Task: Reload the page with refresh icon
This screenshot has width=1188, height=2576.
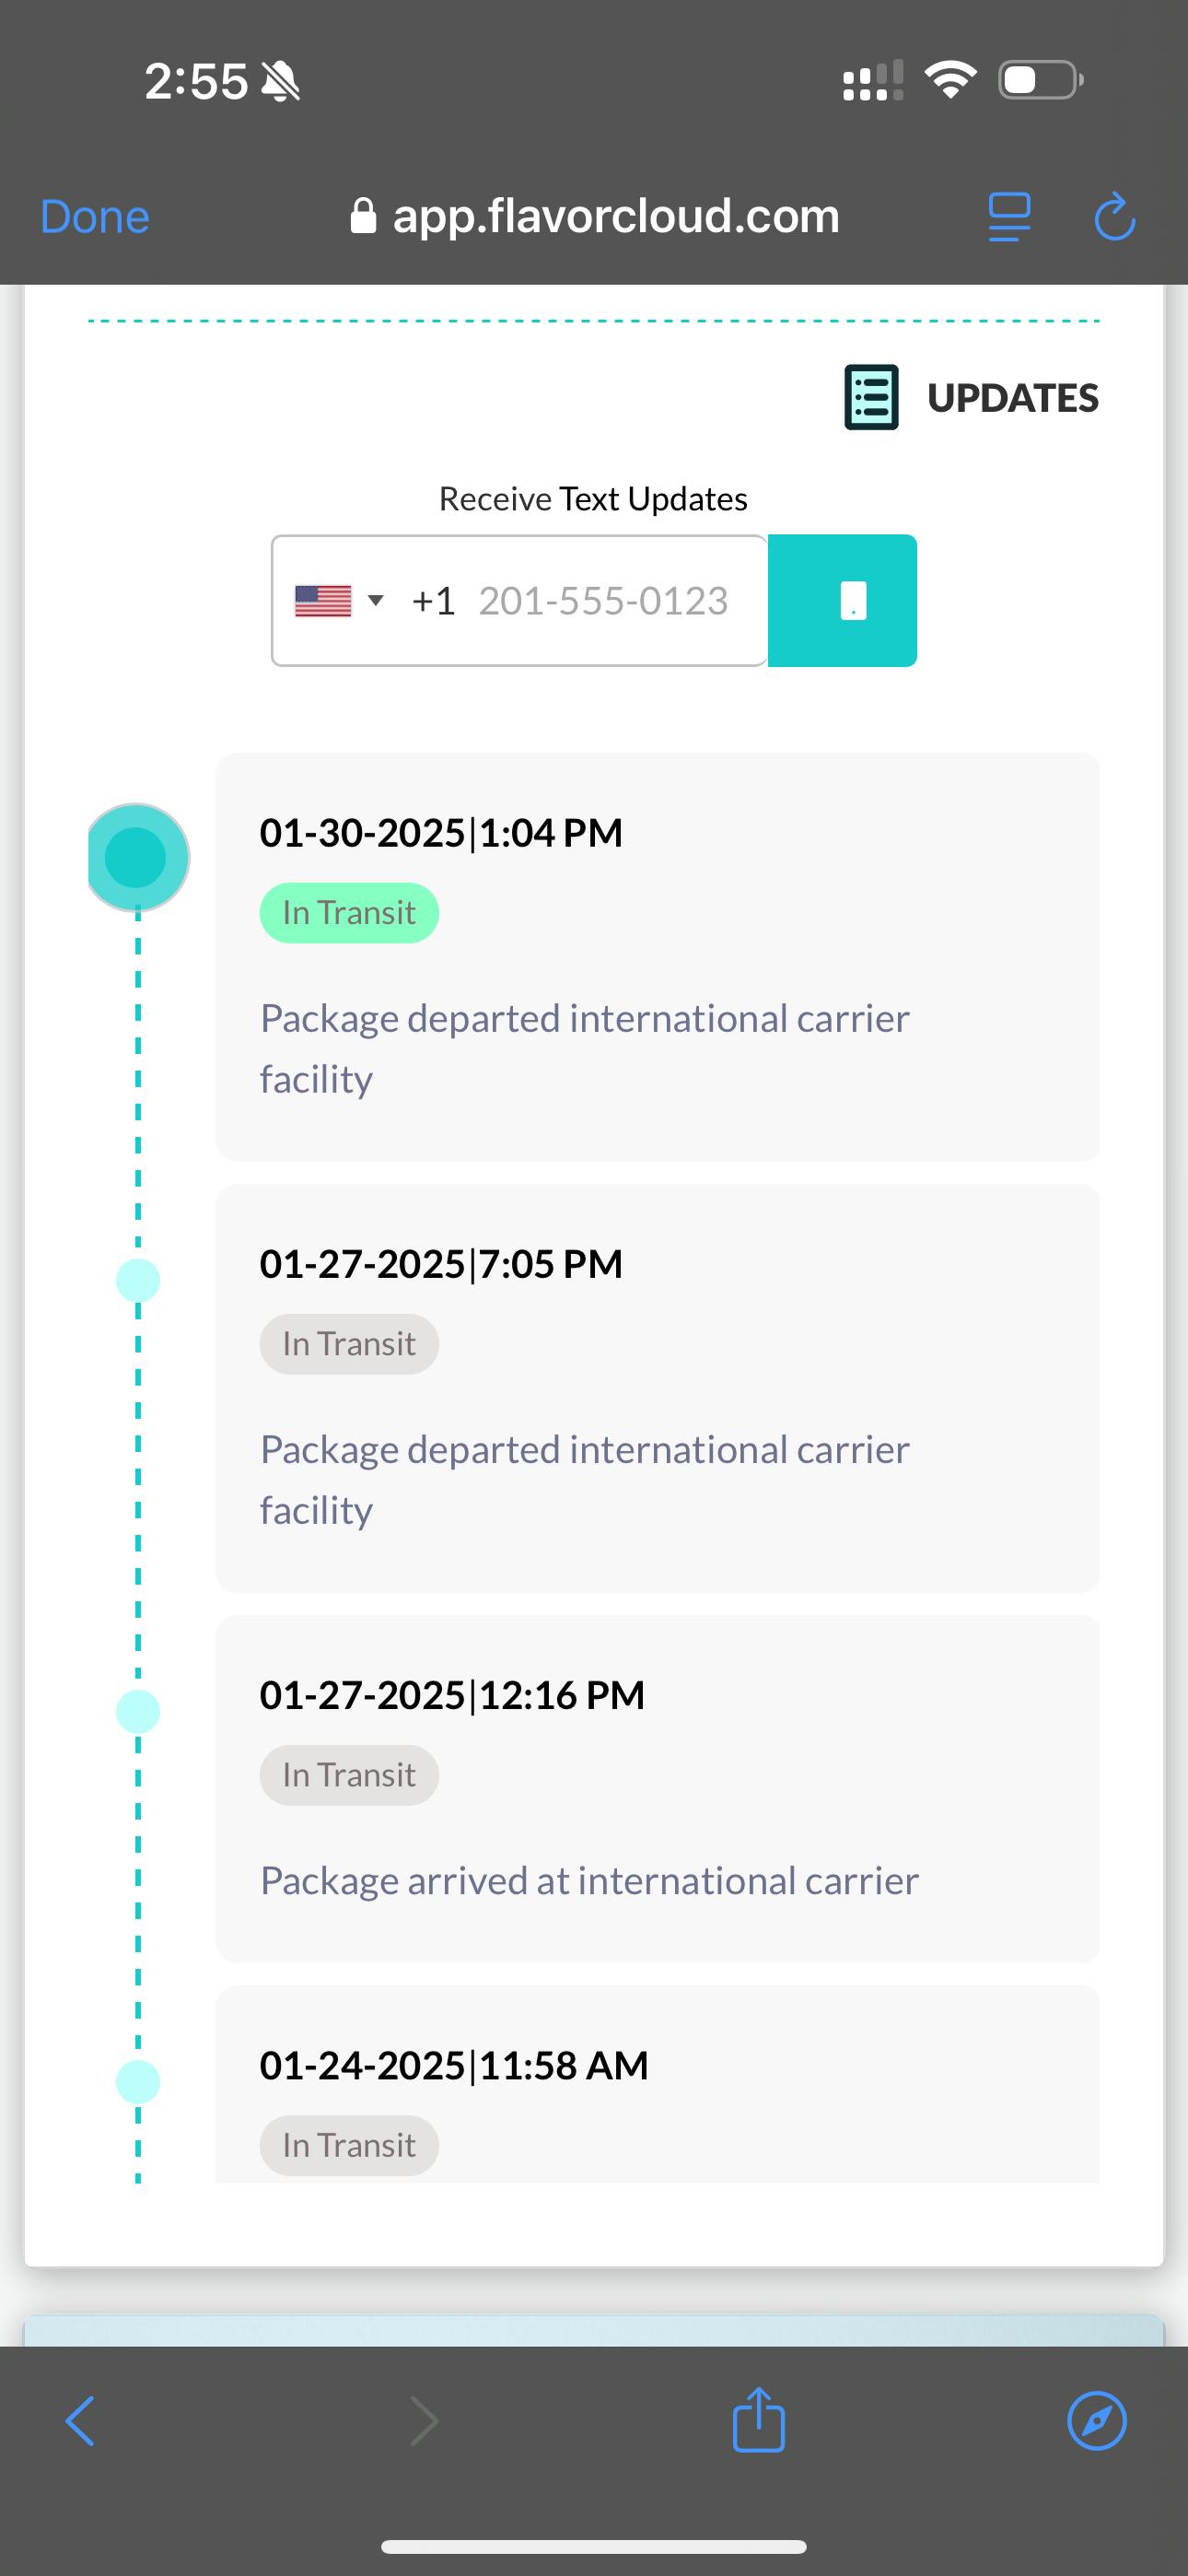Action: [x=1114, y=217]
